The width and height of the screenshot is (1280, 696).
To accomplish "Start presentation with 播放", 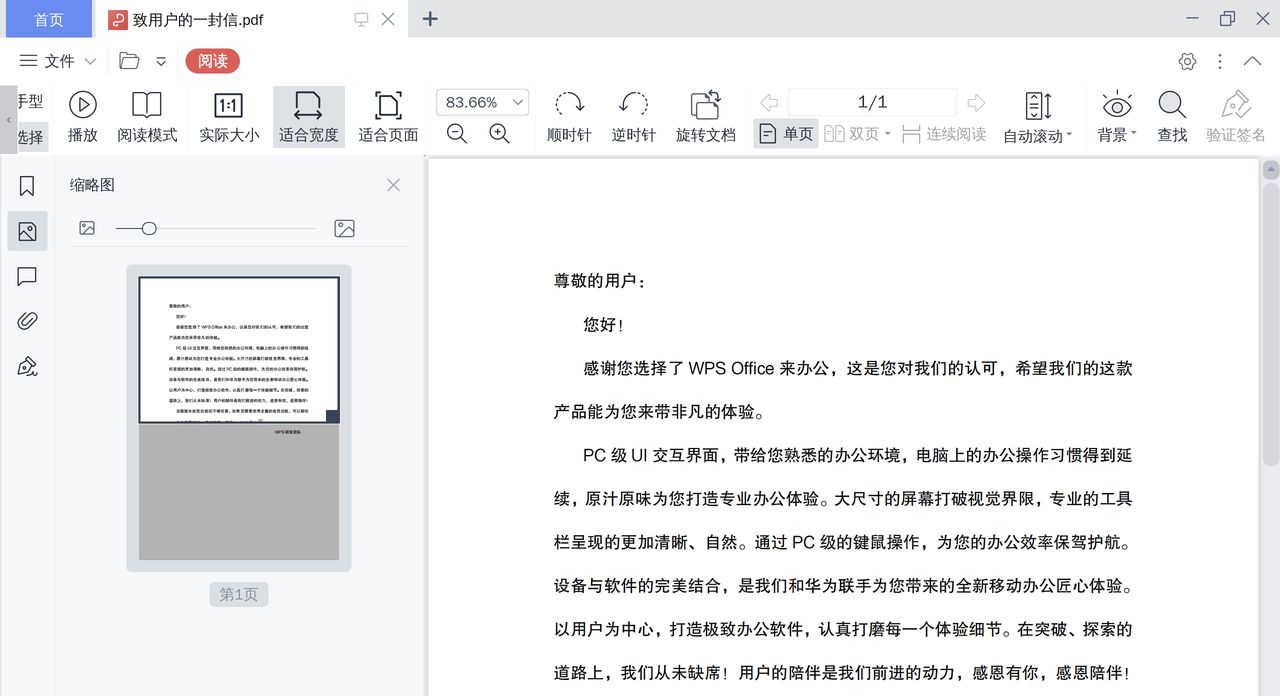I will click(83, 115).
